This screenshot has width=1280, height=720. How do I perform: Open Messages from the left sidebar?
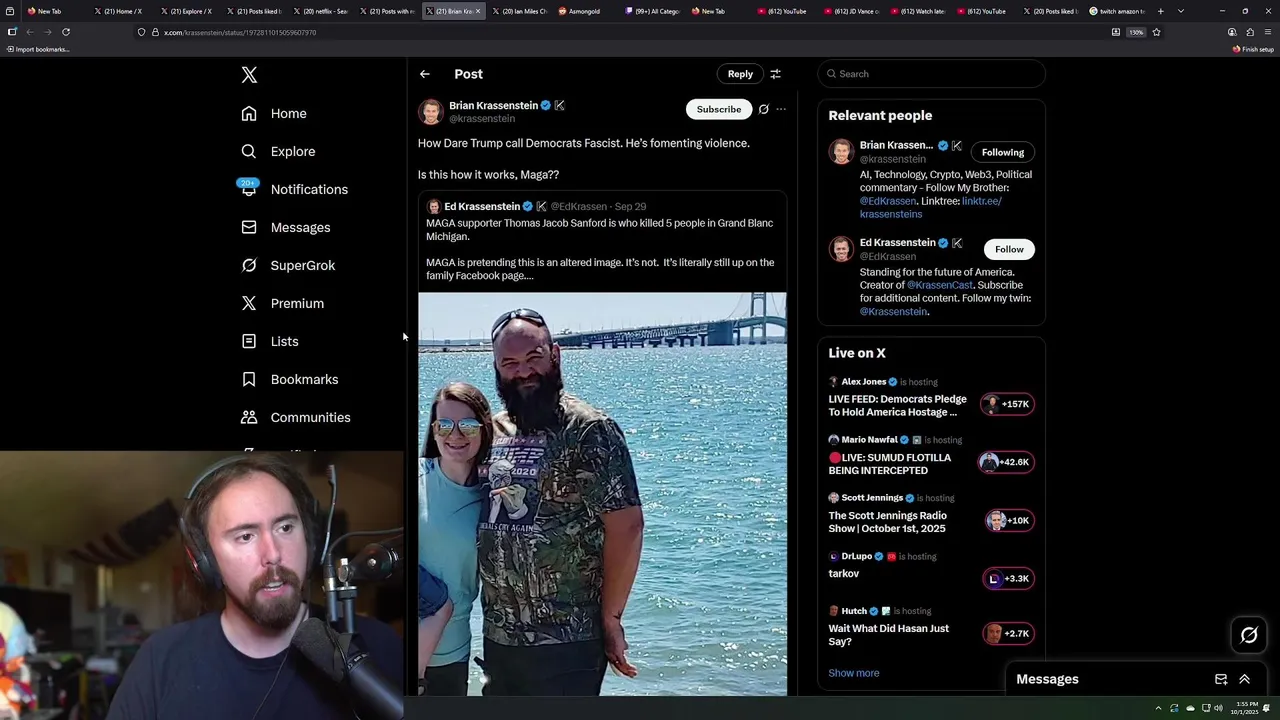tap(285, 227)
